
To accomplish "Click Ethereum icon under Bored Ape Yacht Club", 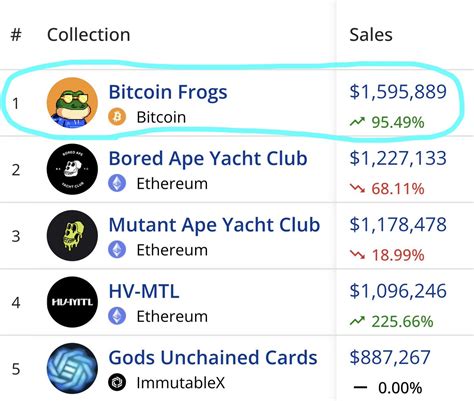I will click(x=117, y=183).
